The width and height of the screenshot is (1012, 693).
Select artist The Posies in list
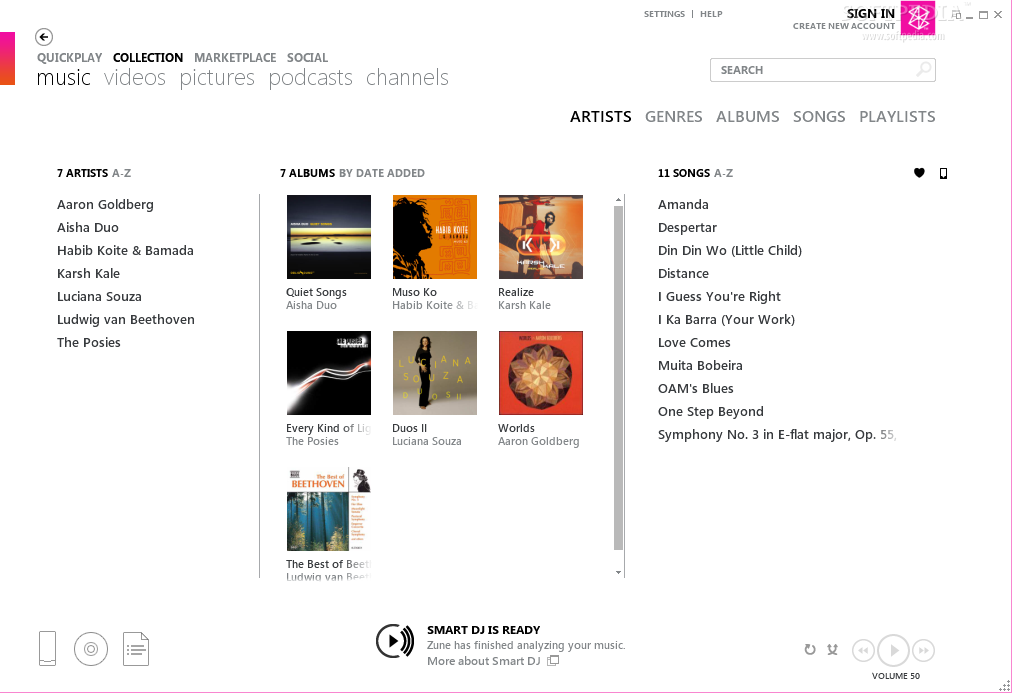(x=89, y=343)
